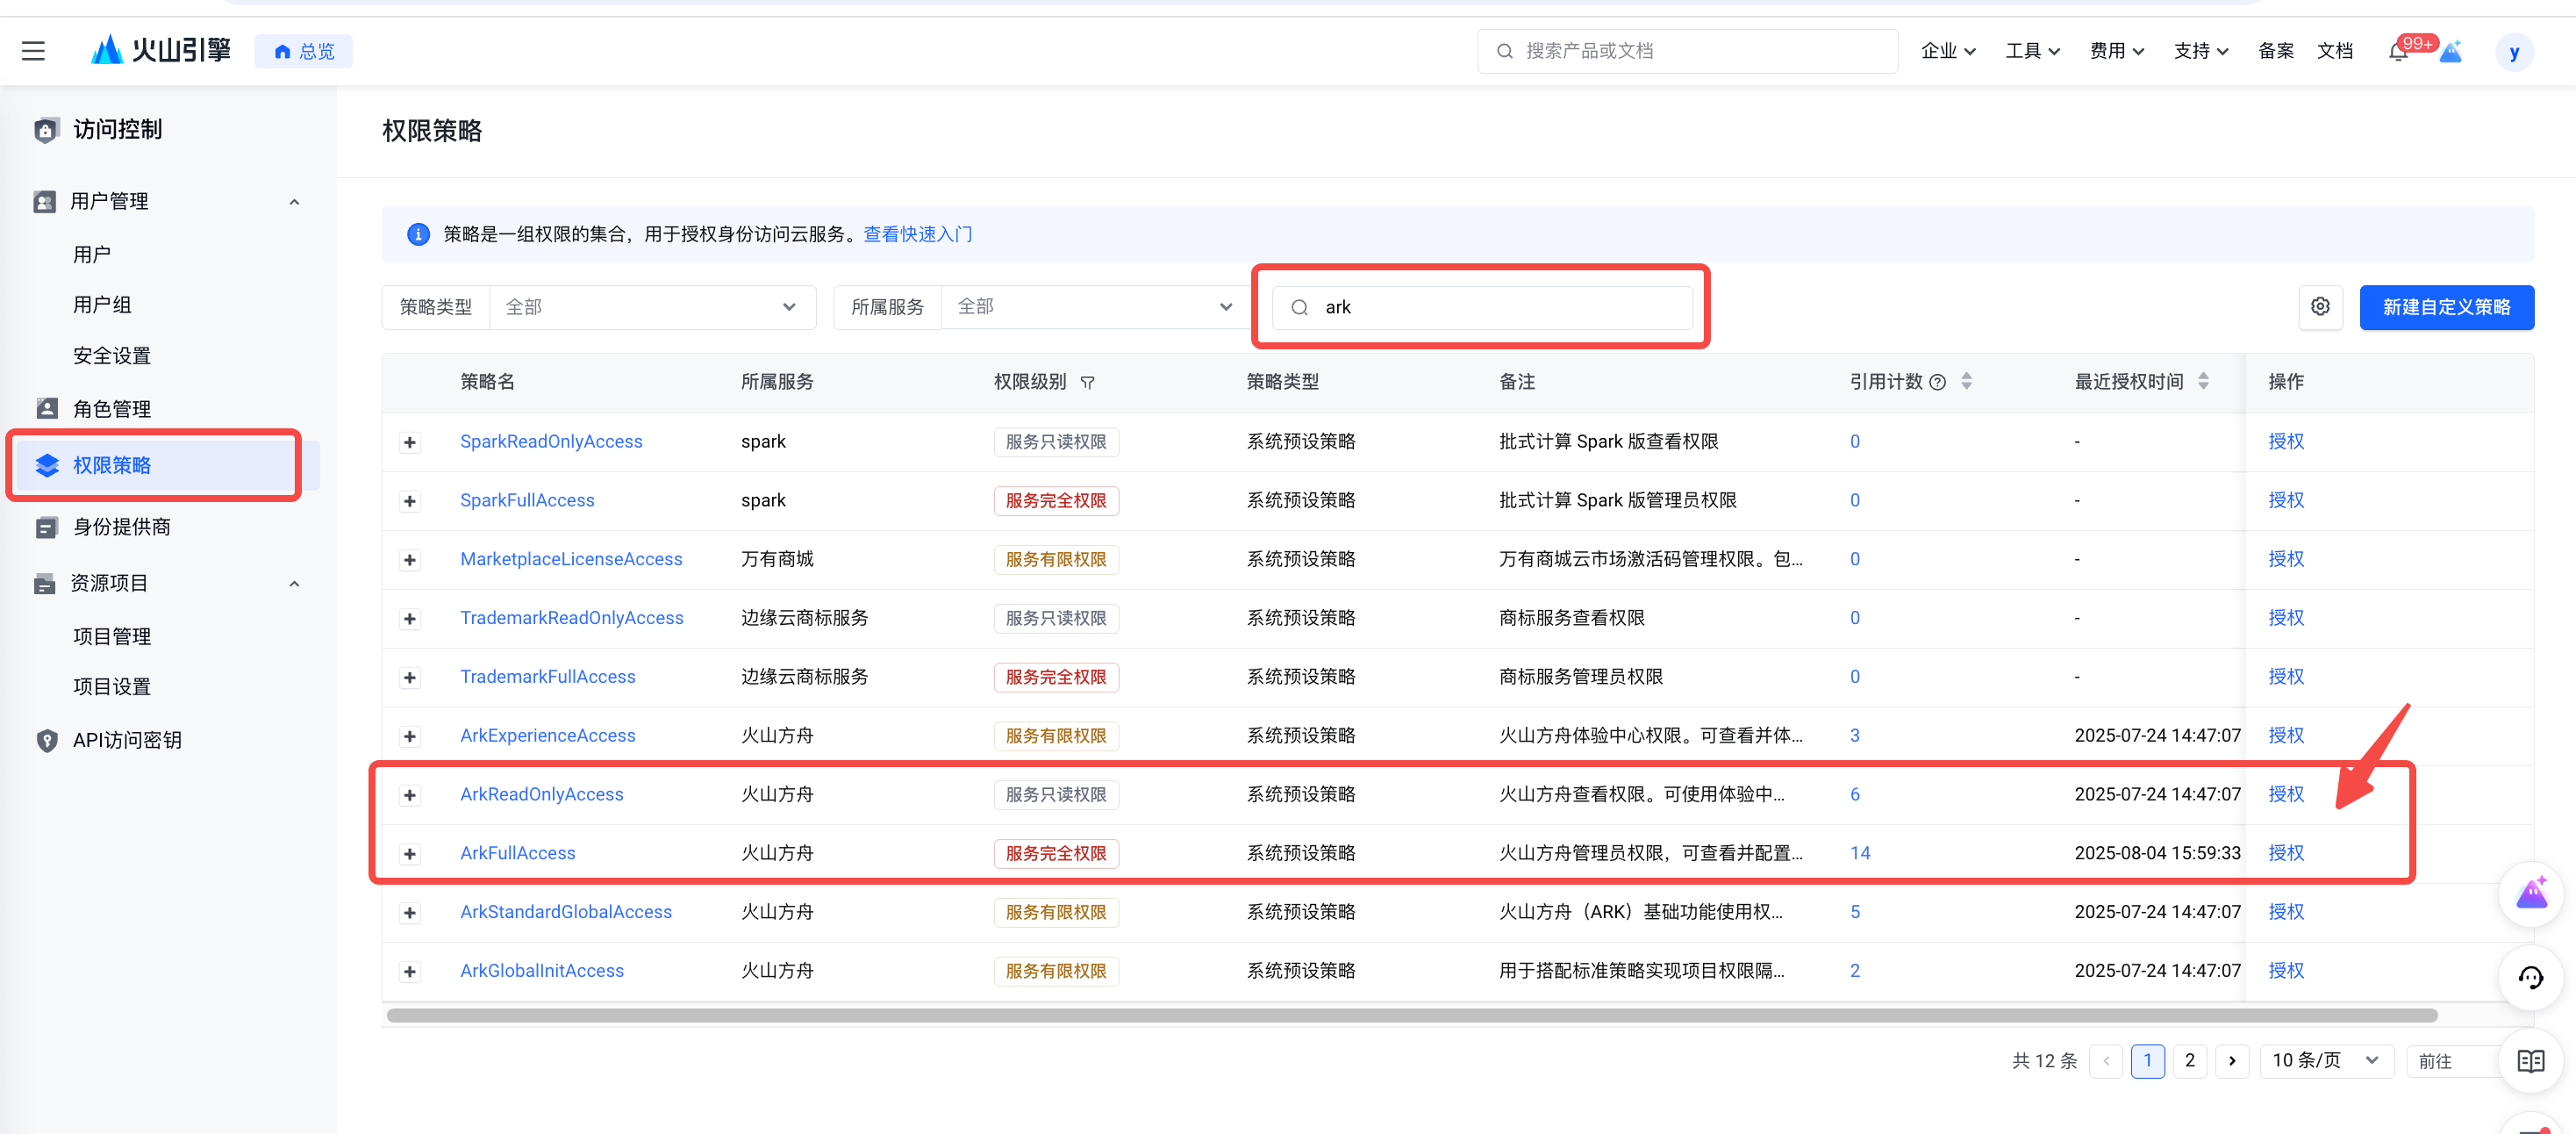Click the customer service headset icon
Viewport: 2576px width, 1134px height.
(x=2530, y=977)
